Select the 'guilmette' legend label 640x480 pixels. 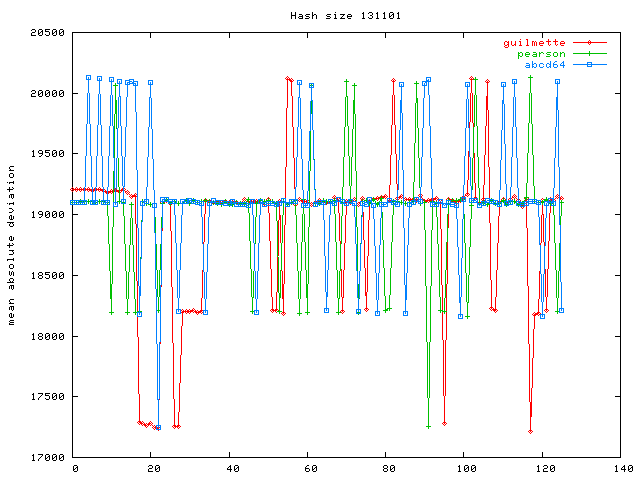(534, 43)
